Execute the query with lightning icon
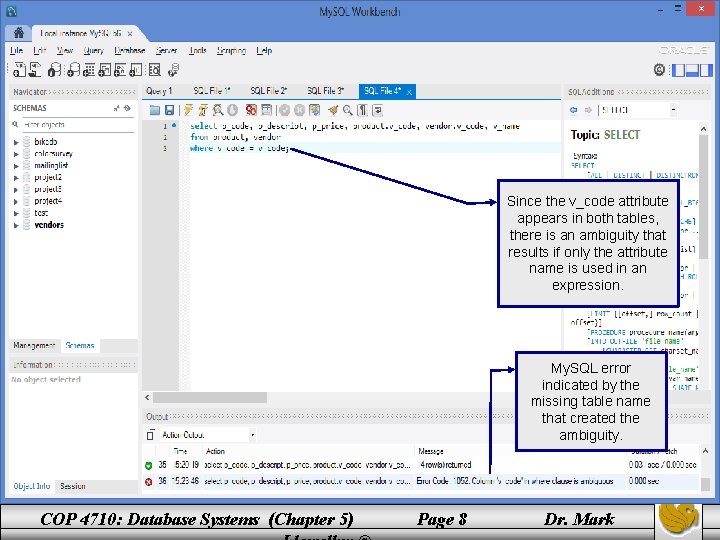The width and height of the screenshot is (720, 540). pyautogui.click(x=188, y=110)
